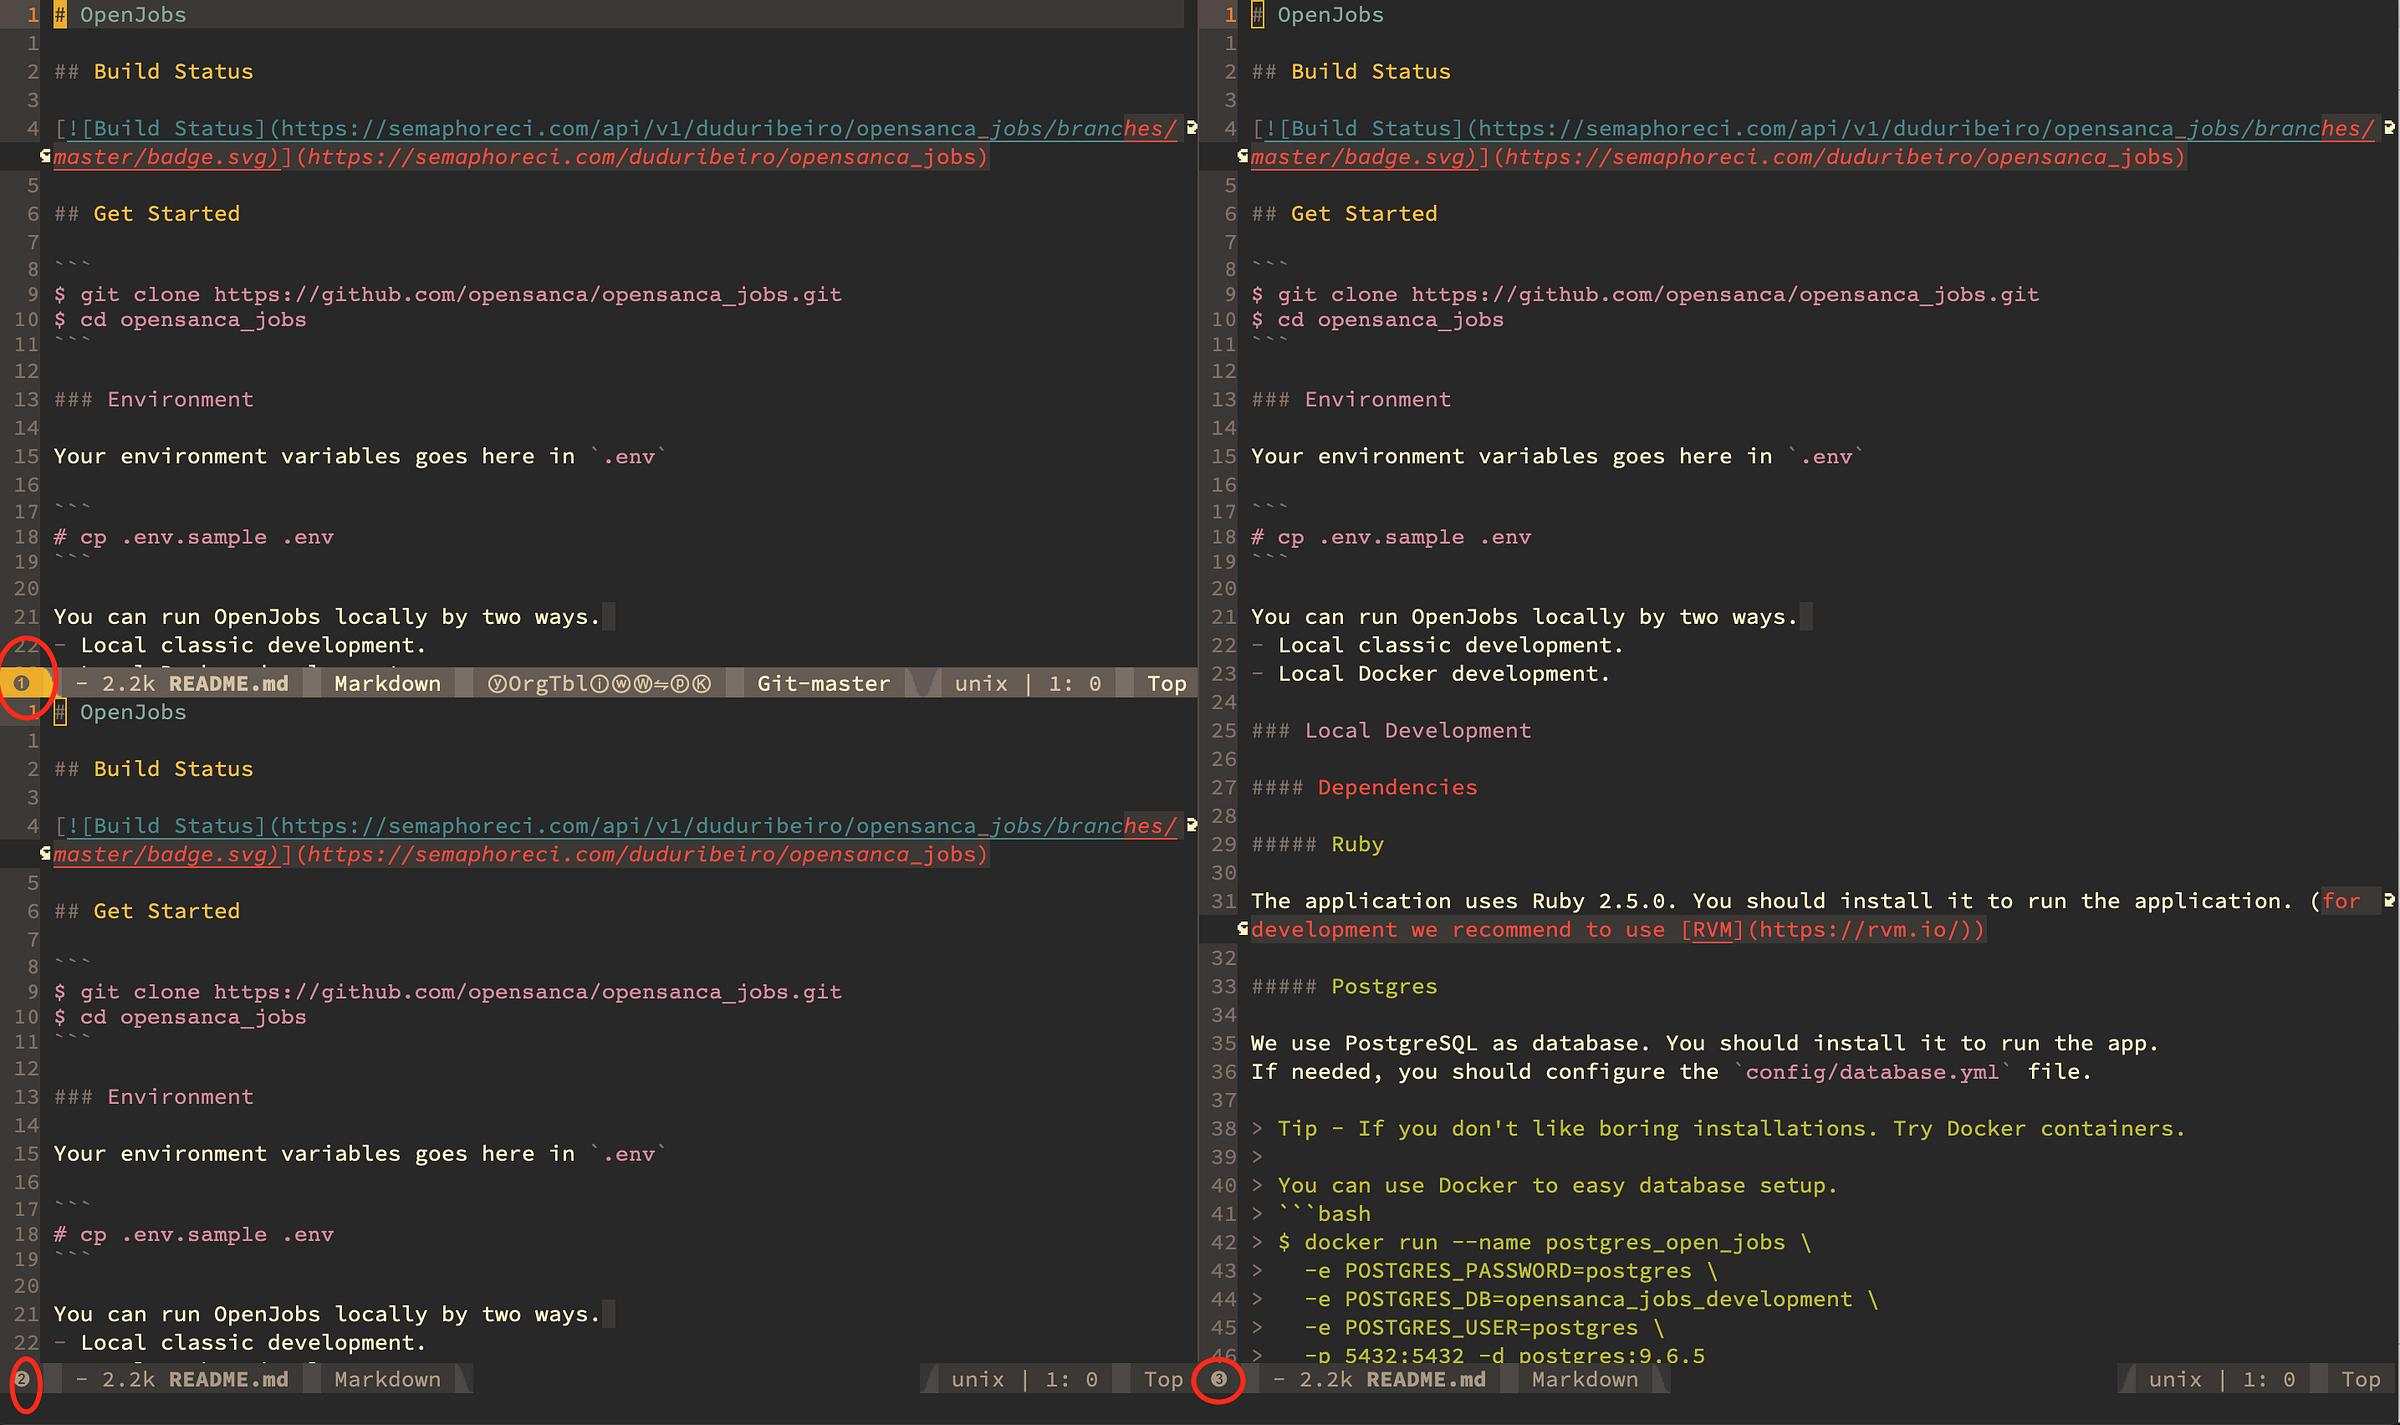Click window number 2 badge in mode line

pyautogui.click(x=22, y=1379)
